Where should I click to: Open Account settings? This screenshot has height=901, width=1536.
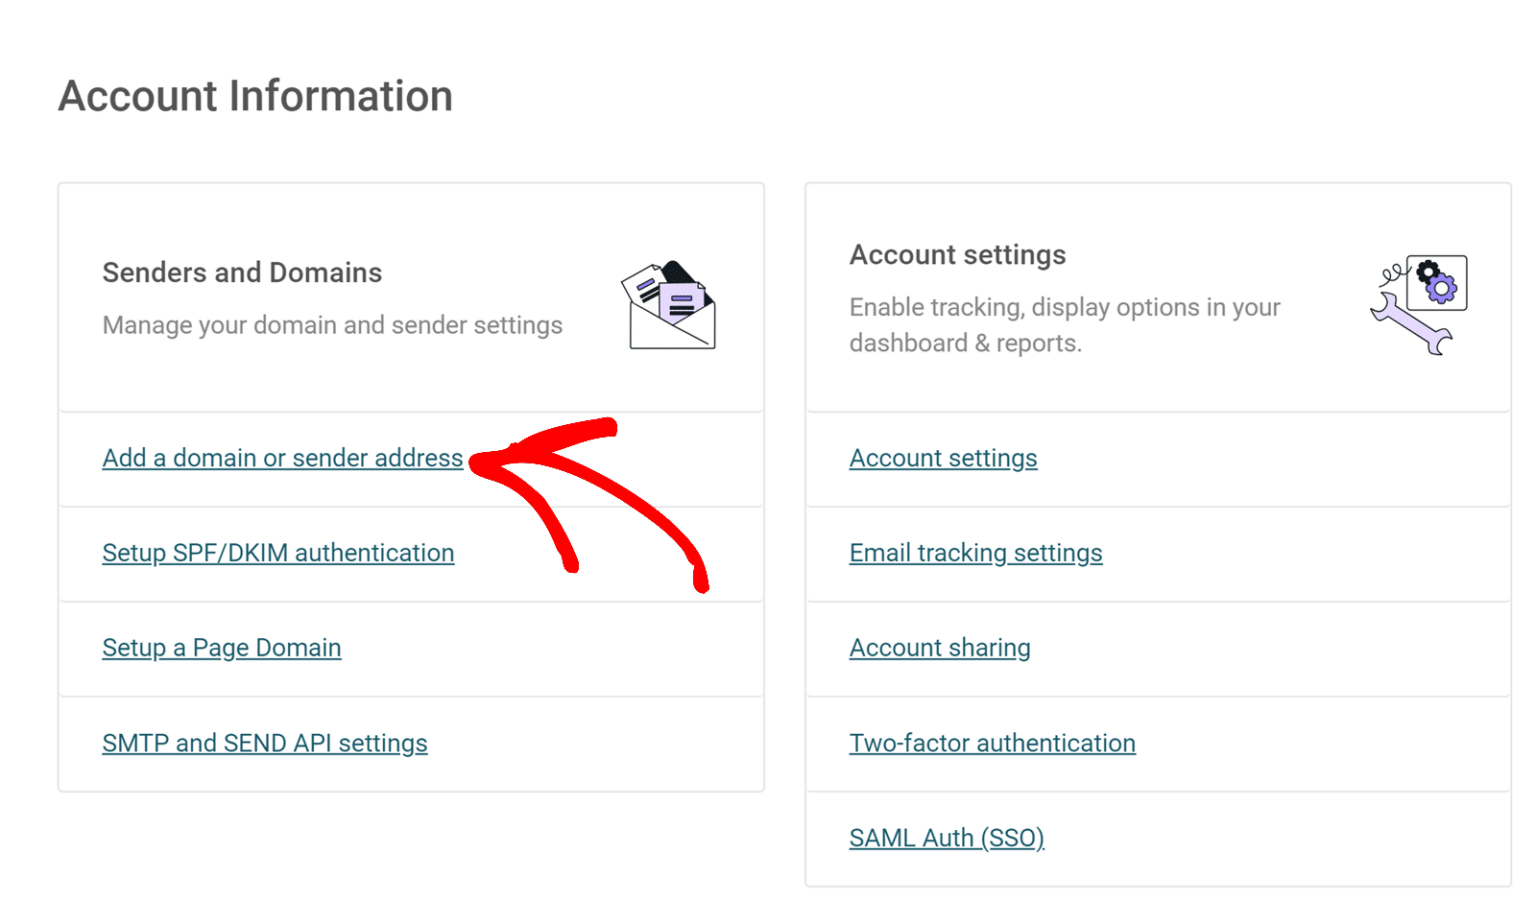pyautogui.click(x=942, y=458)
